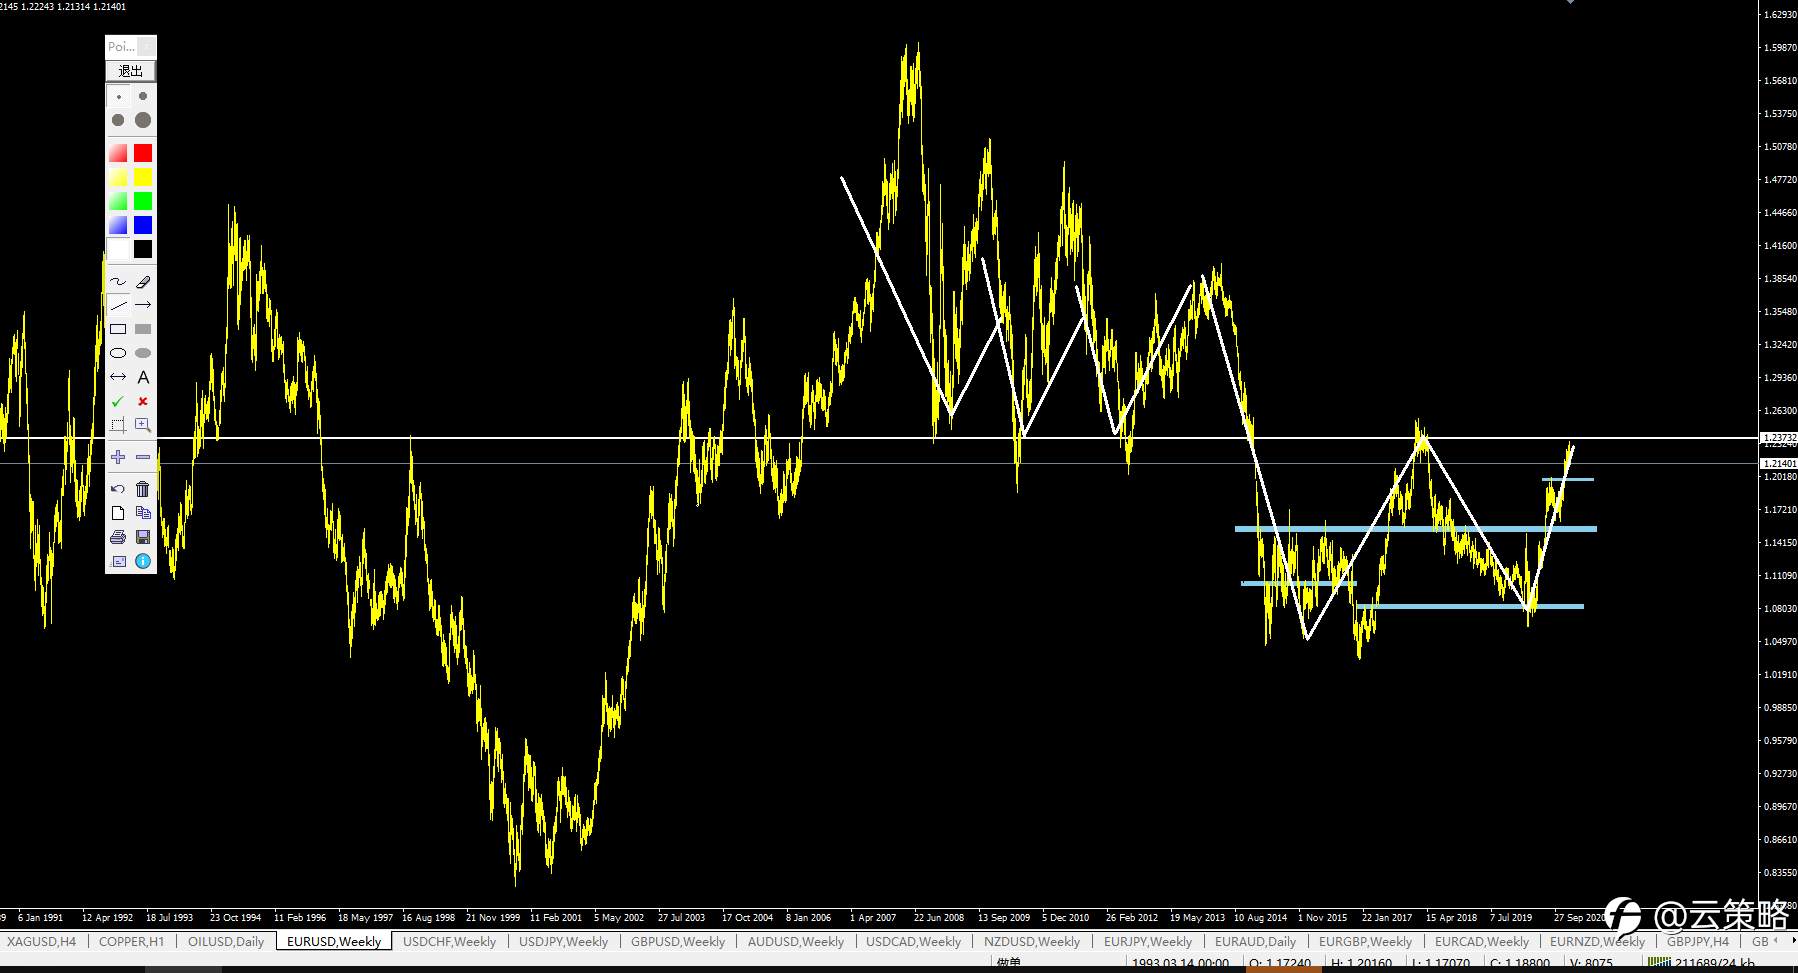The image size is (1798, 973).
Task: Click the options card icon
Action: click(x=118, y=561)
